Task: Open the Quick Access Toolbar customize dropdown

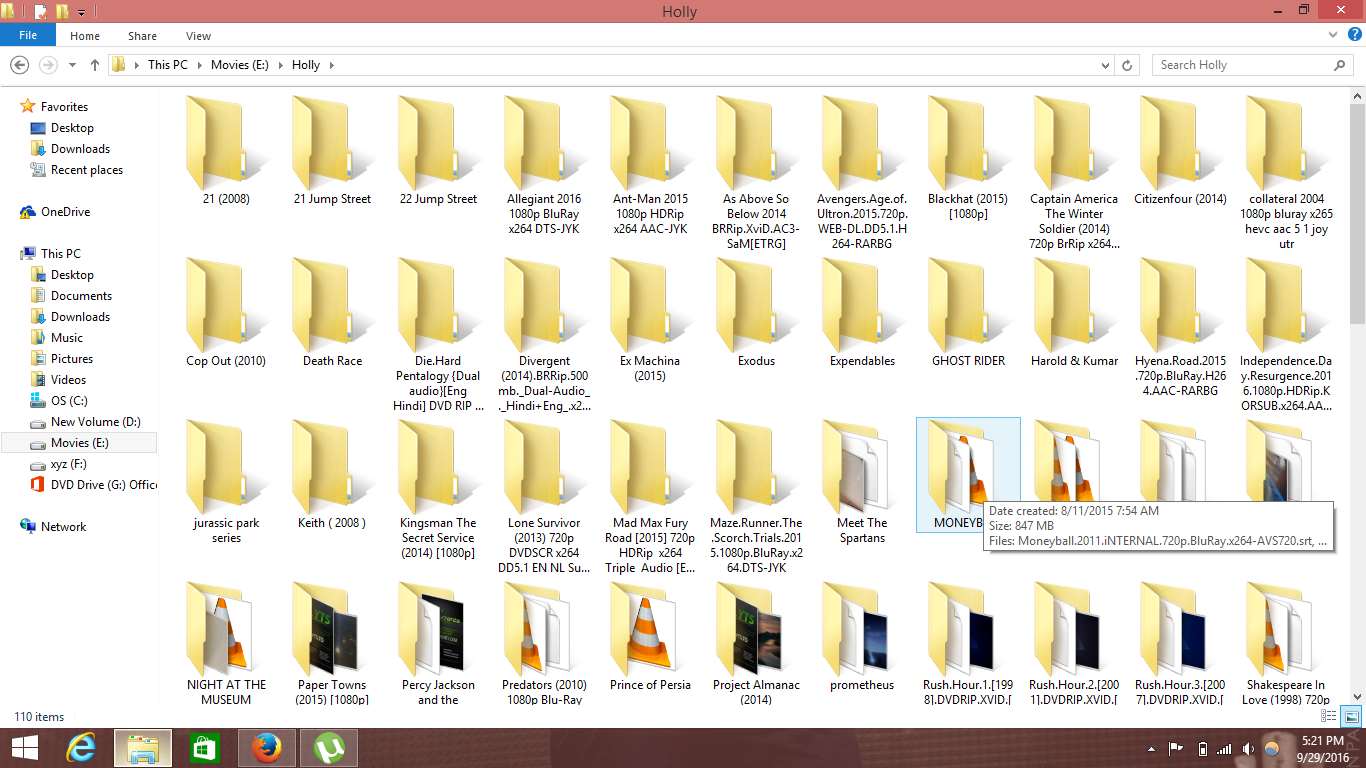Action: tap(81, 12)
